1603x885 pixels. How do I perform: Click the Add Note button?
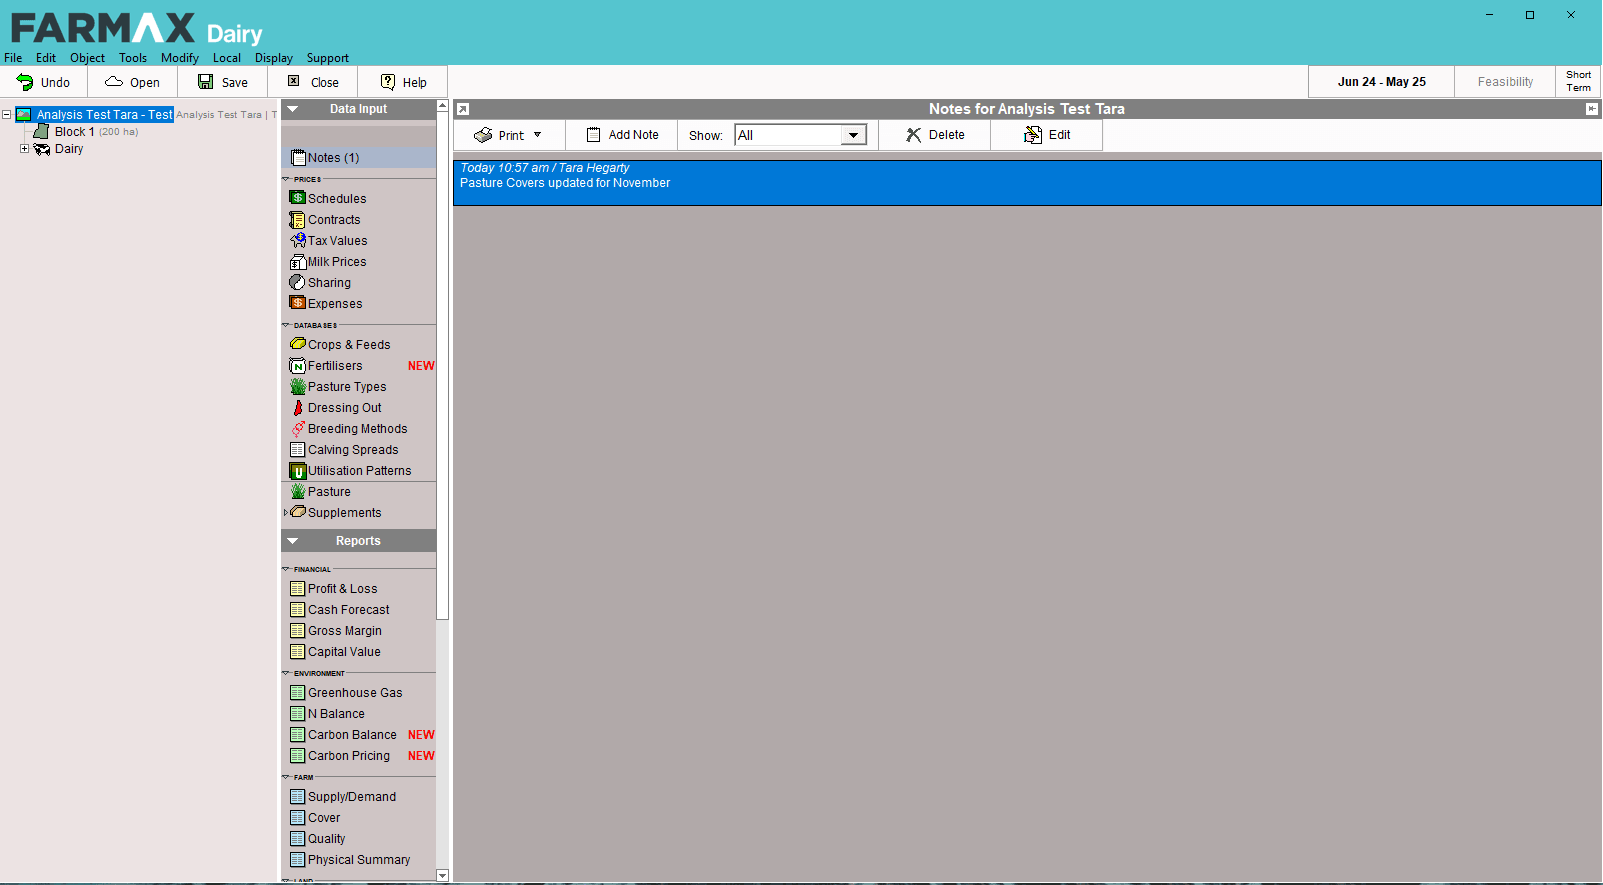[622, 135]
